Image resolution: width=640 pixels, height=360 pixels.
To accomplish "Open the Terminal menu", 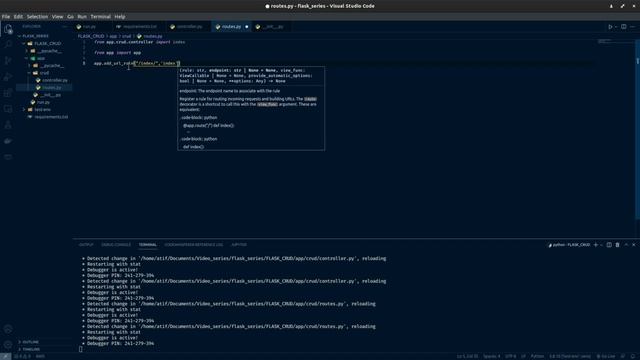I will coord(100,17).
